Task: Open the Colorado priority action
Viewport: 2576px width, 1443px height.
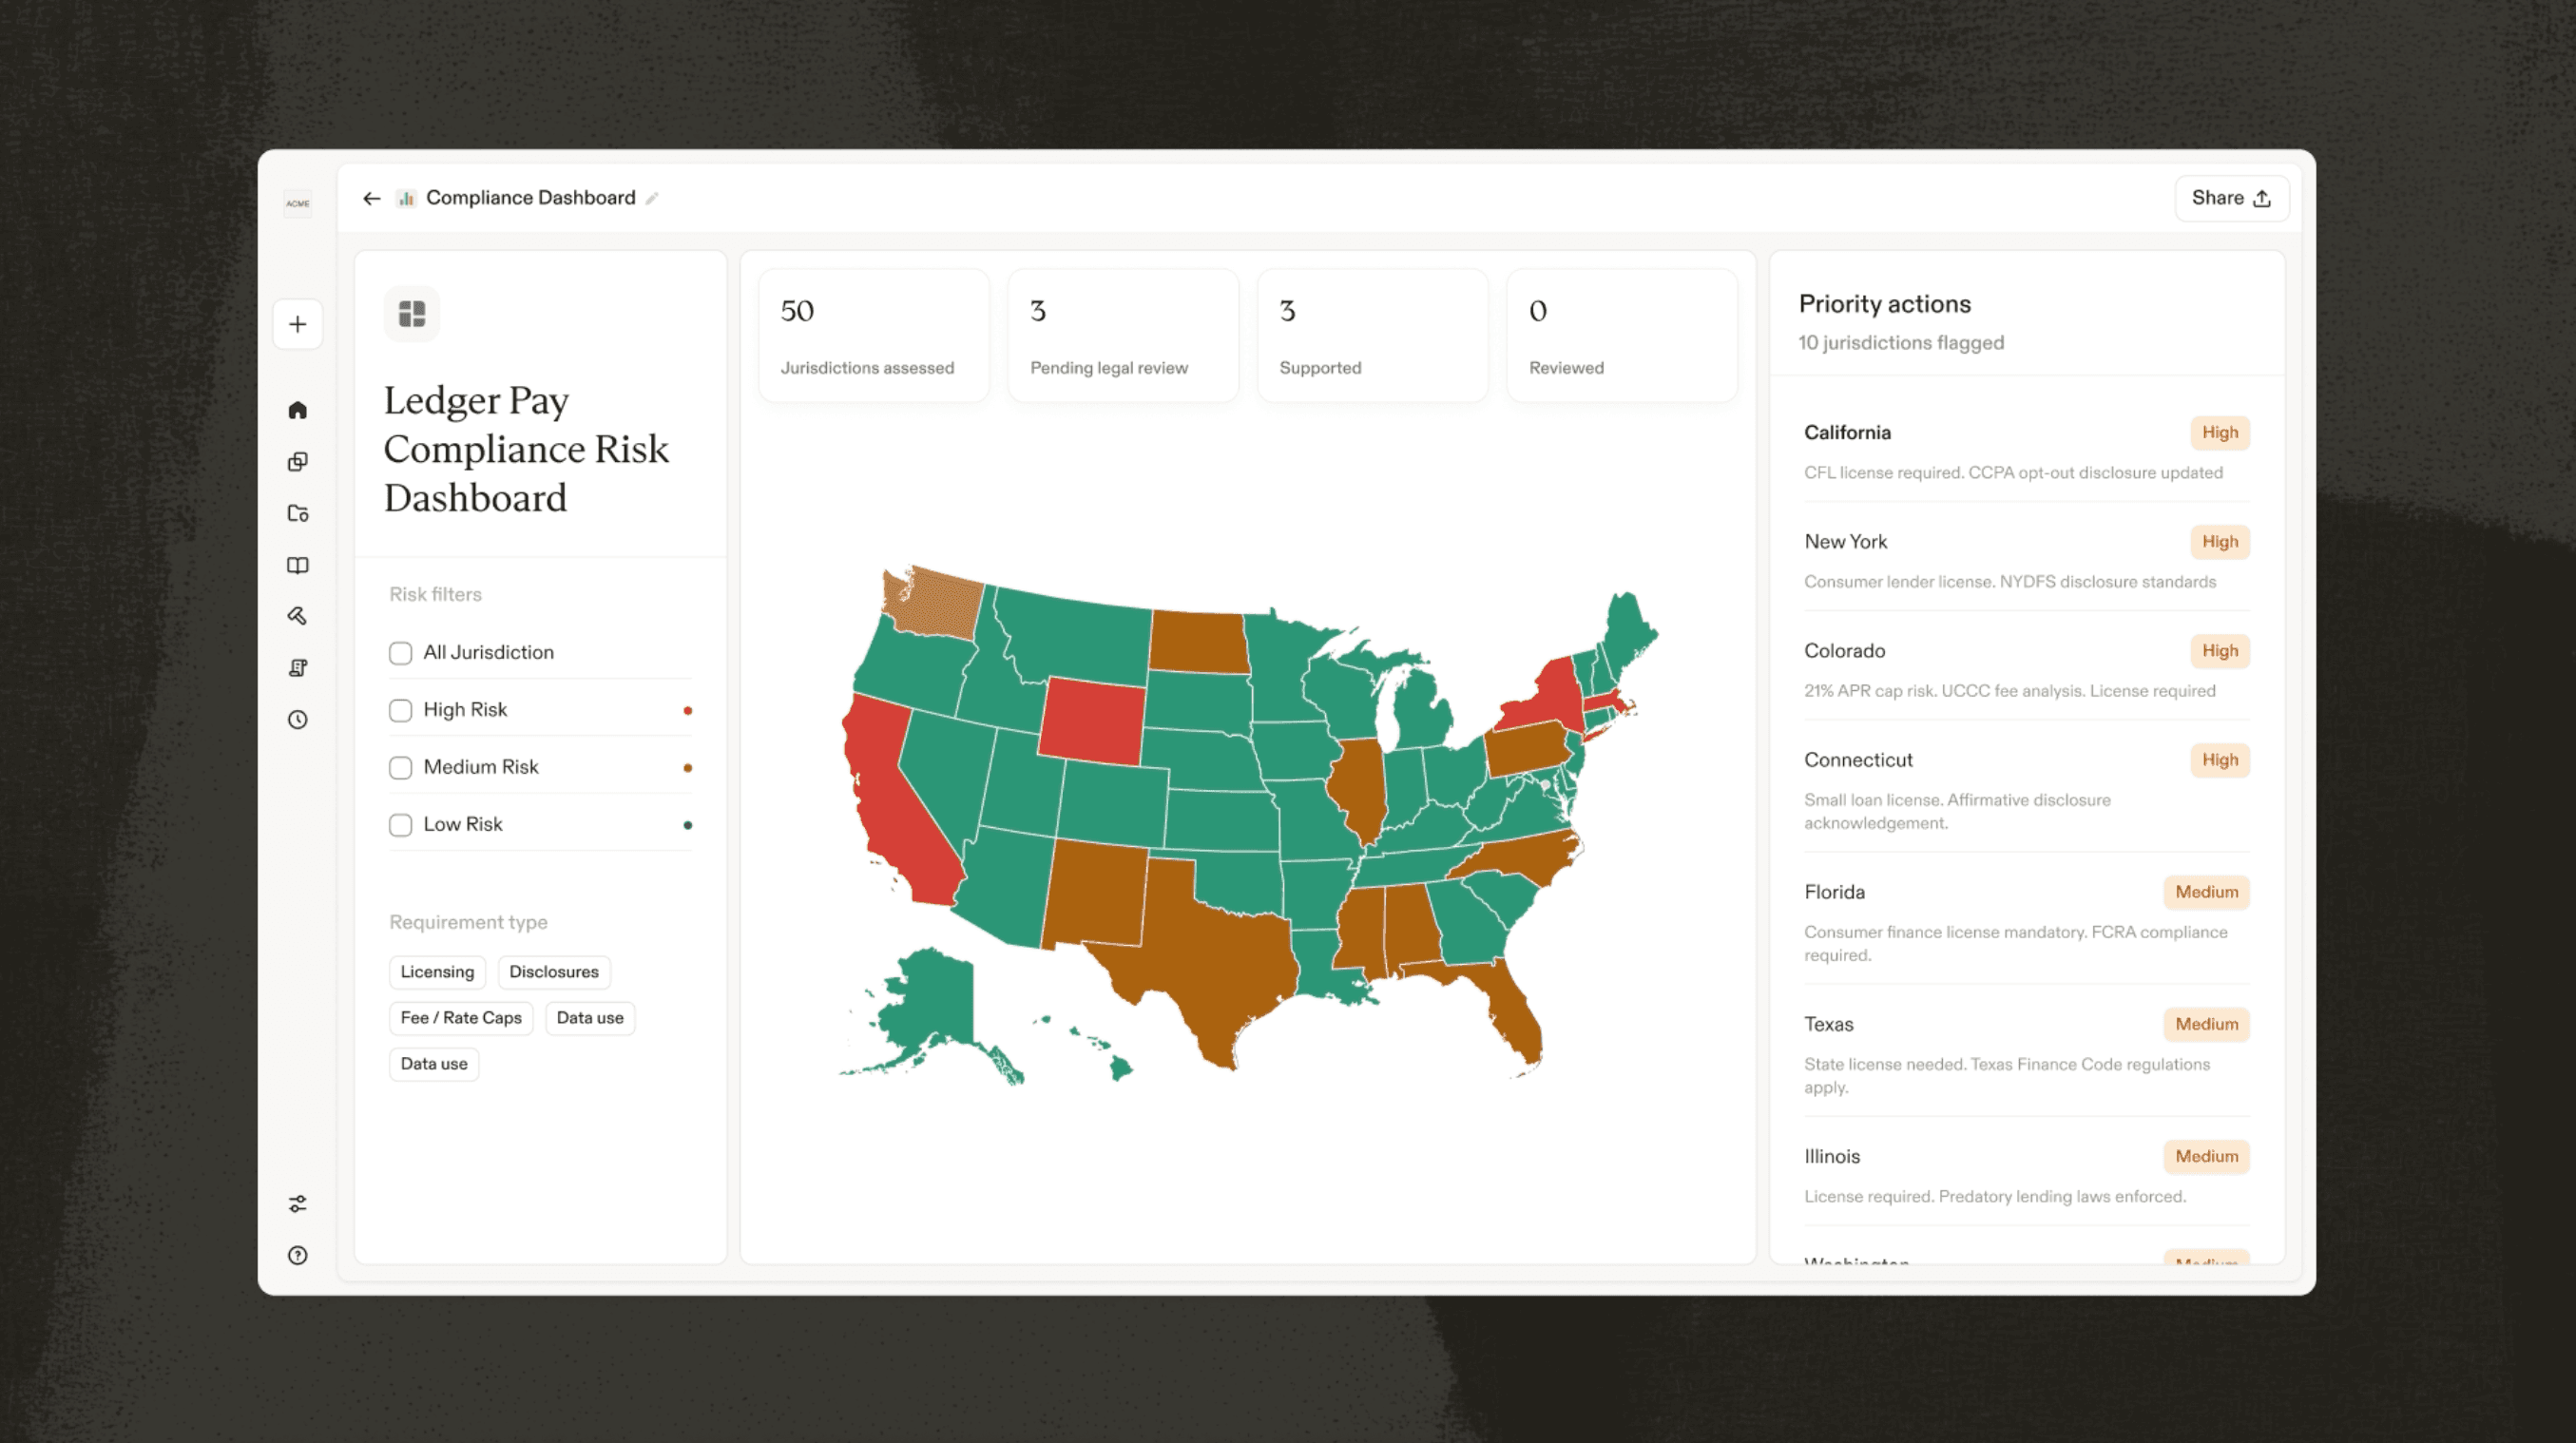Action: coord(2026,669)
